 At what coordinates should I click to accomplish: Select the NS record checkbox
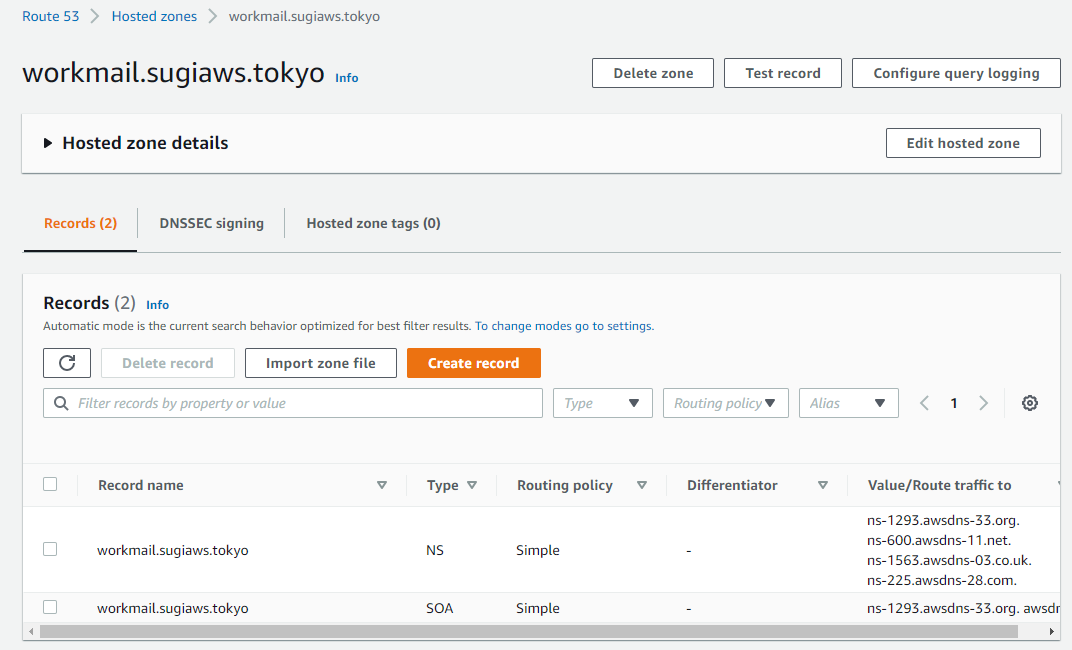coord(50,549)
